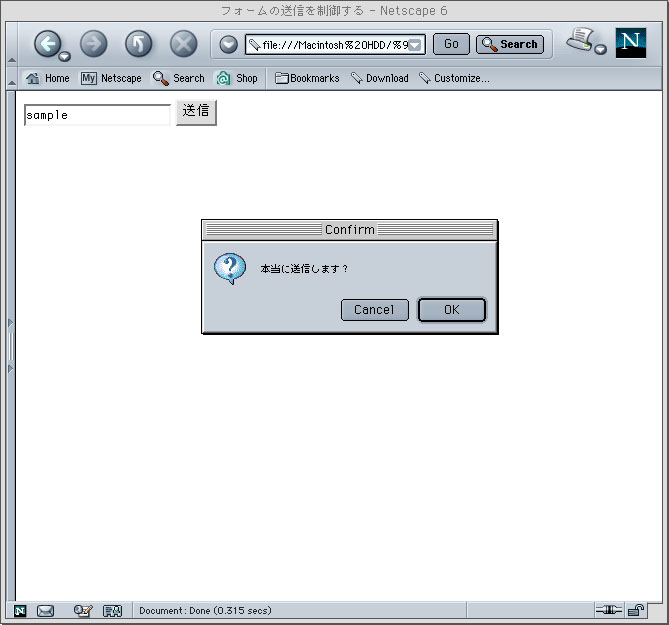This screenshot has height=625, width=669.
Task: Open the Download bookmark
Action: click(x=379, y=78)
